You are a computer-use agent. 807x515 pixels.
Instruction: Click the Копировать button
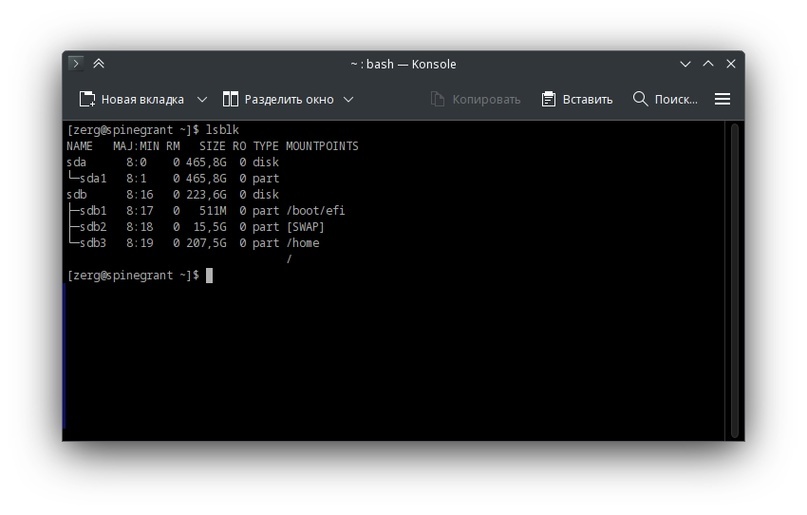pyautogui.click(x=475, y=99)
